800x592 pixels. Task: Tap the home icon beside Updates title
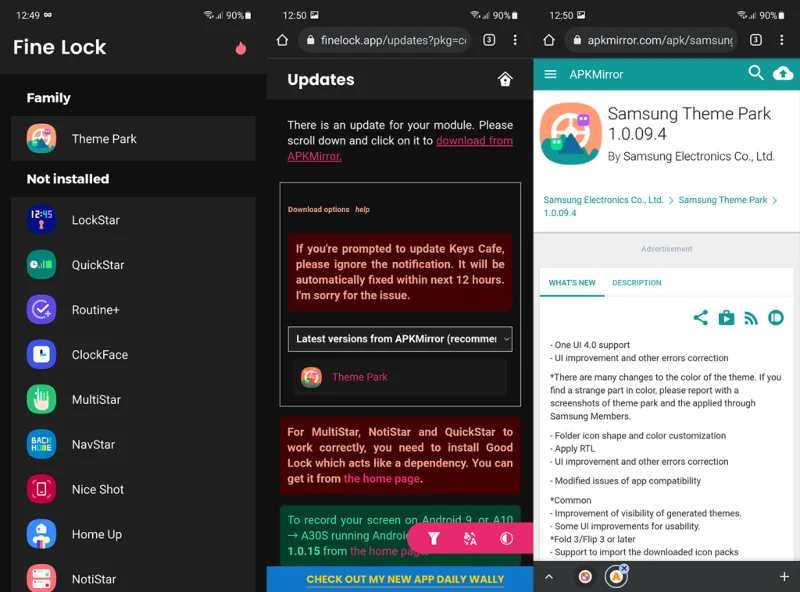(505, 79)
